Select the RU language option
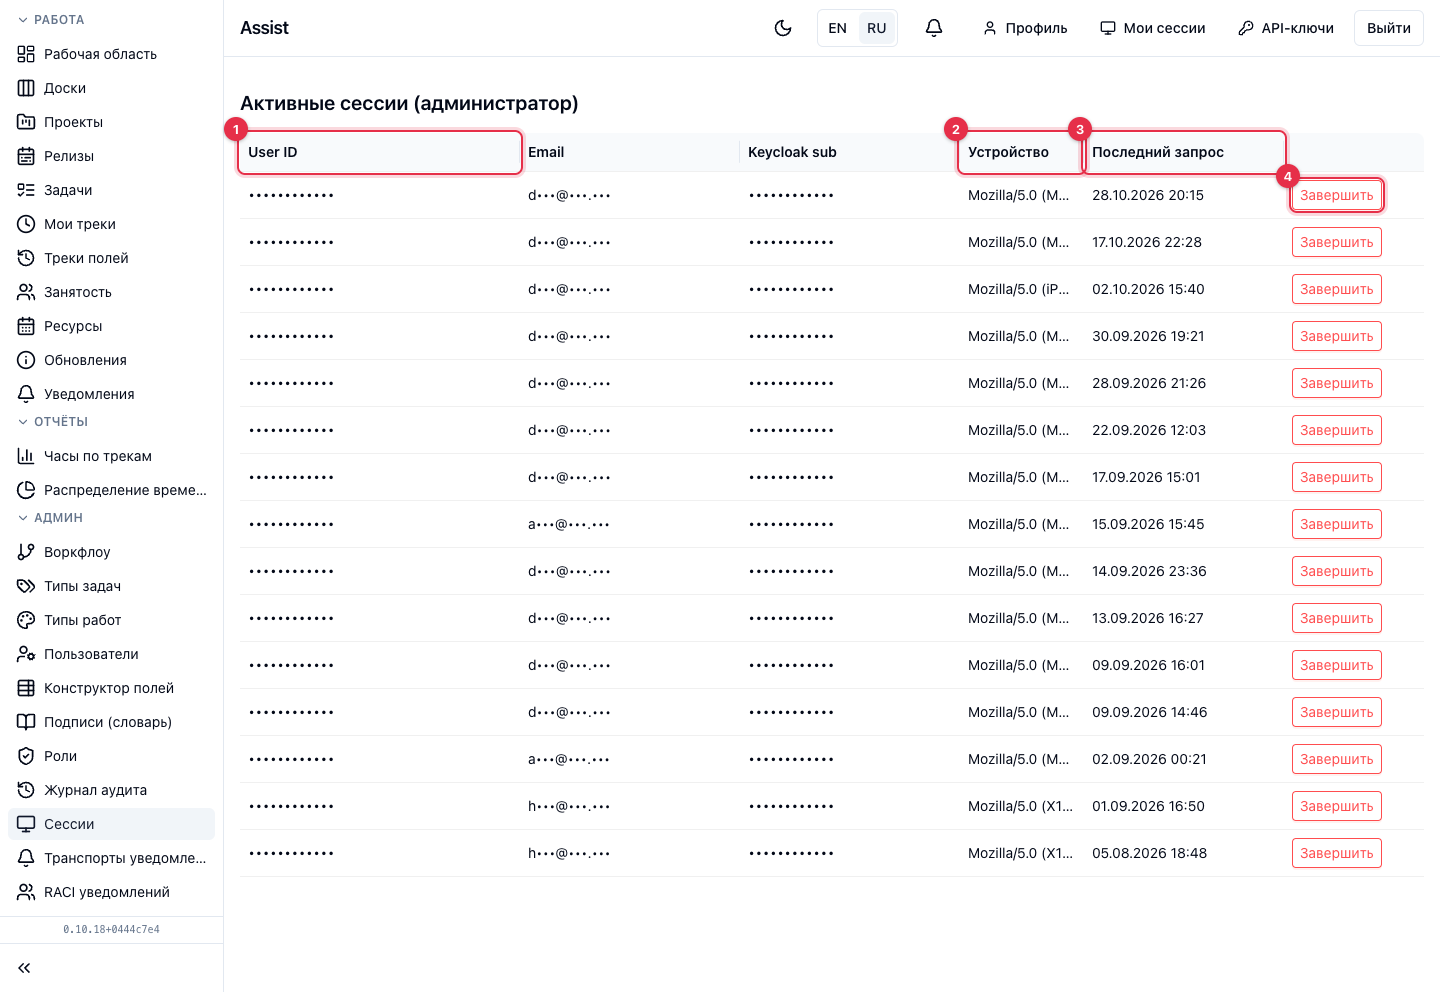 (877, 28)
